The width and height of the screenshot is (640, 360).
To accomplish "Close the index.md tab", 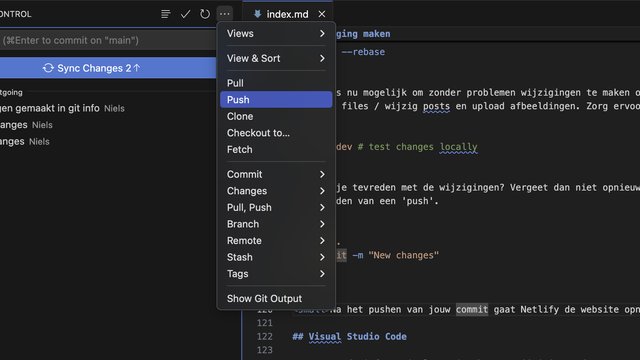I will pos(322,14).
